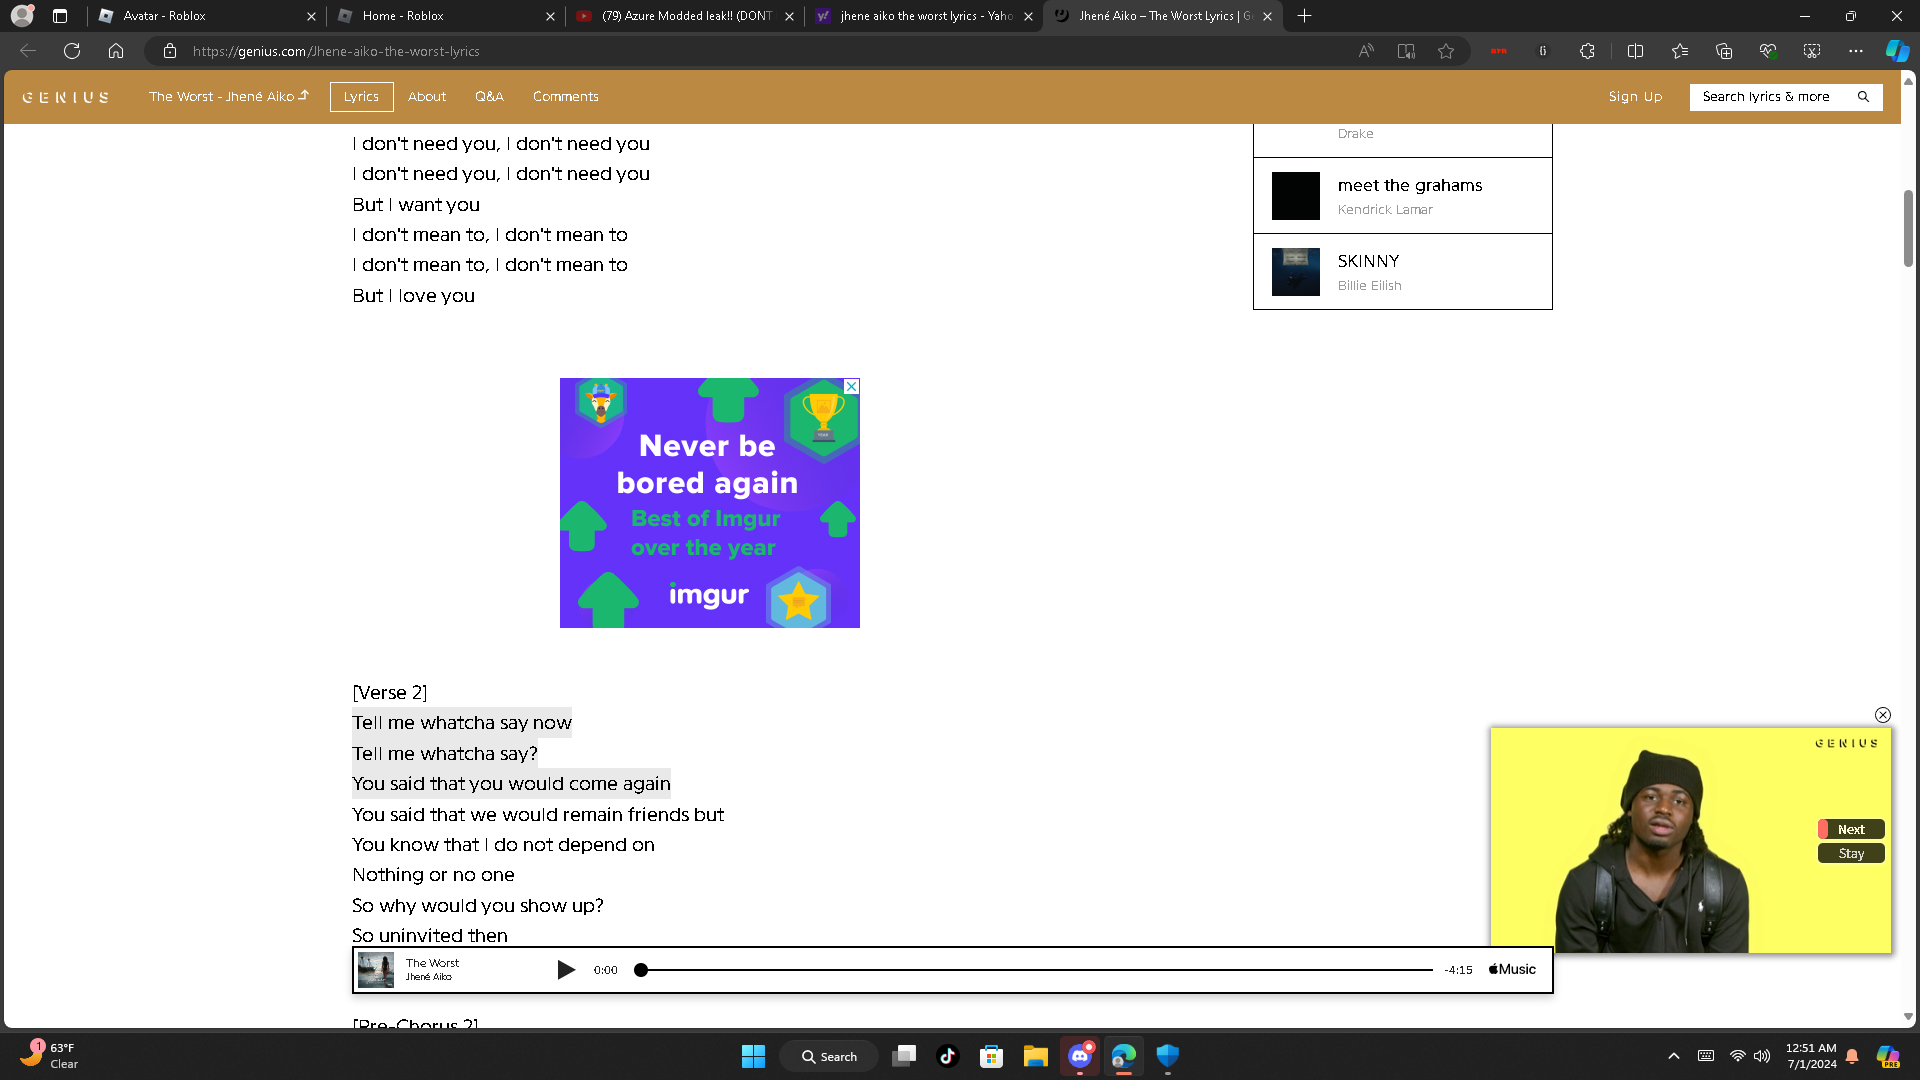Click Stay in the Genius video popup
This screenshot has height=1080, width=1920.
[x=1851, y=853]
